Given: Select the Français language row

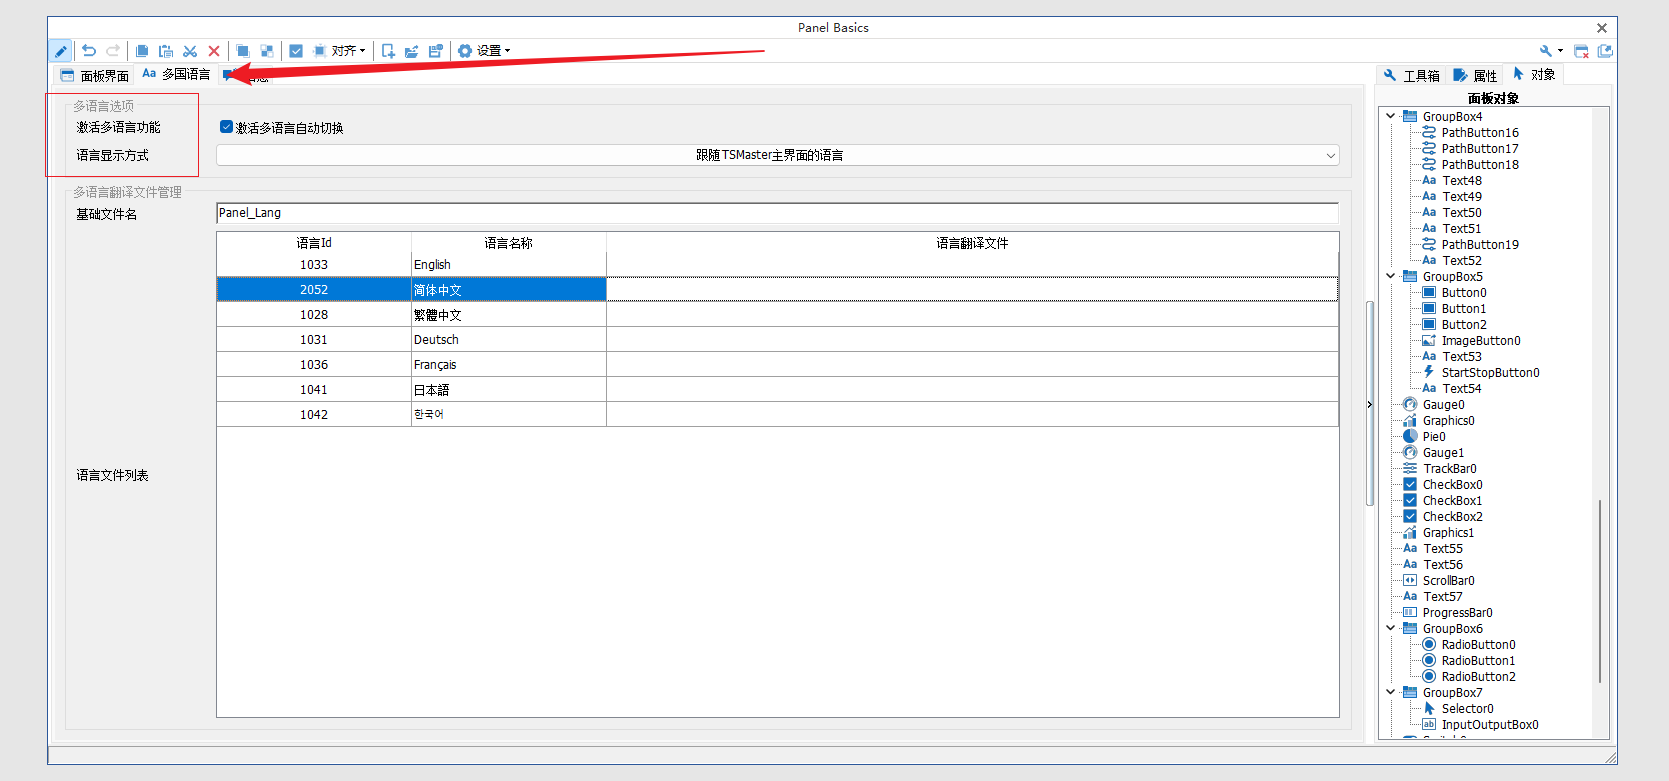Looking at the screenshot, I should (x=777, y=365).
